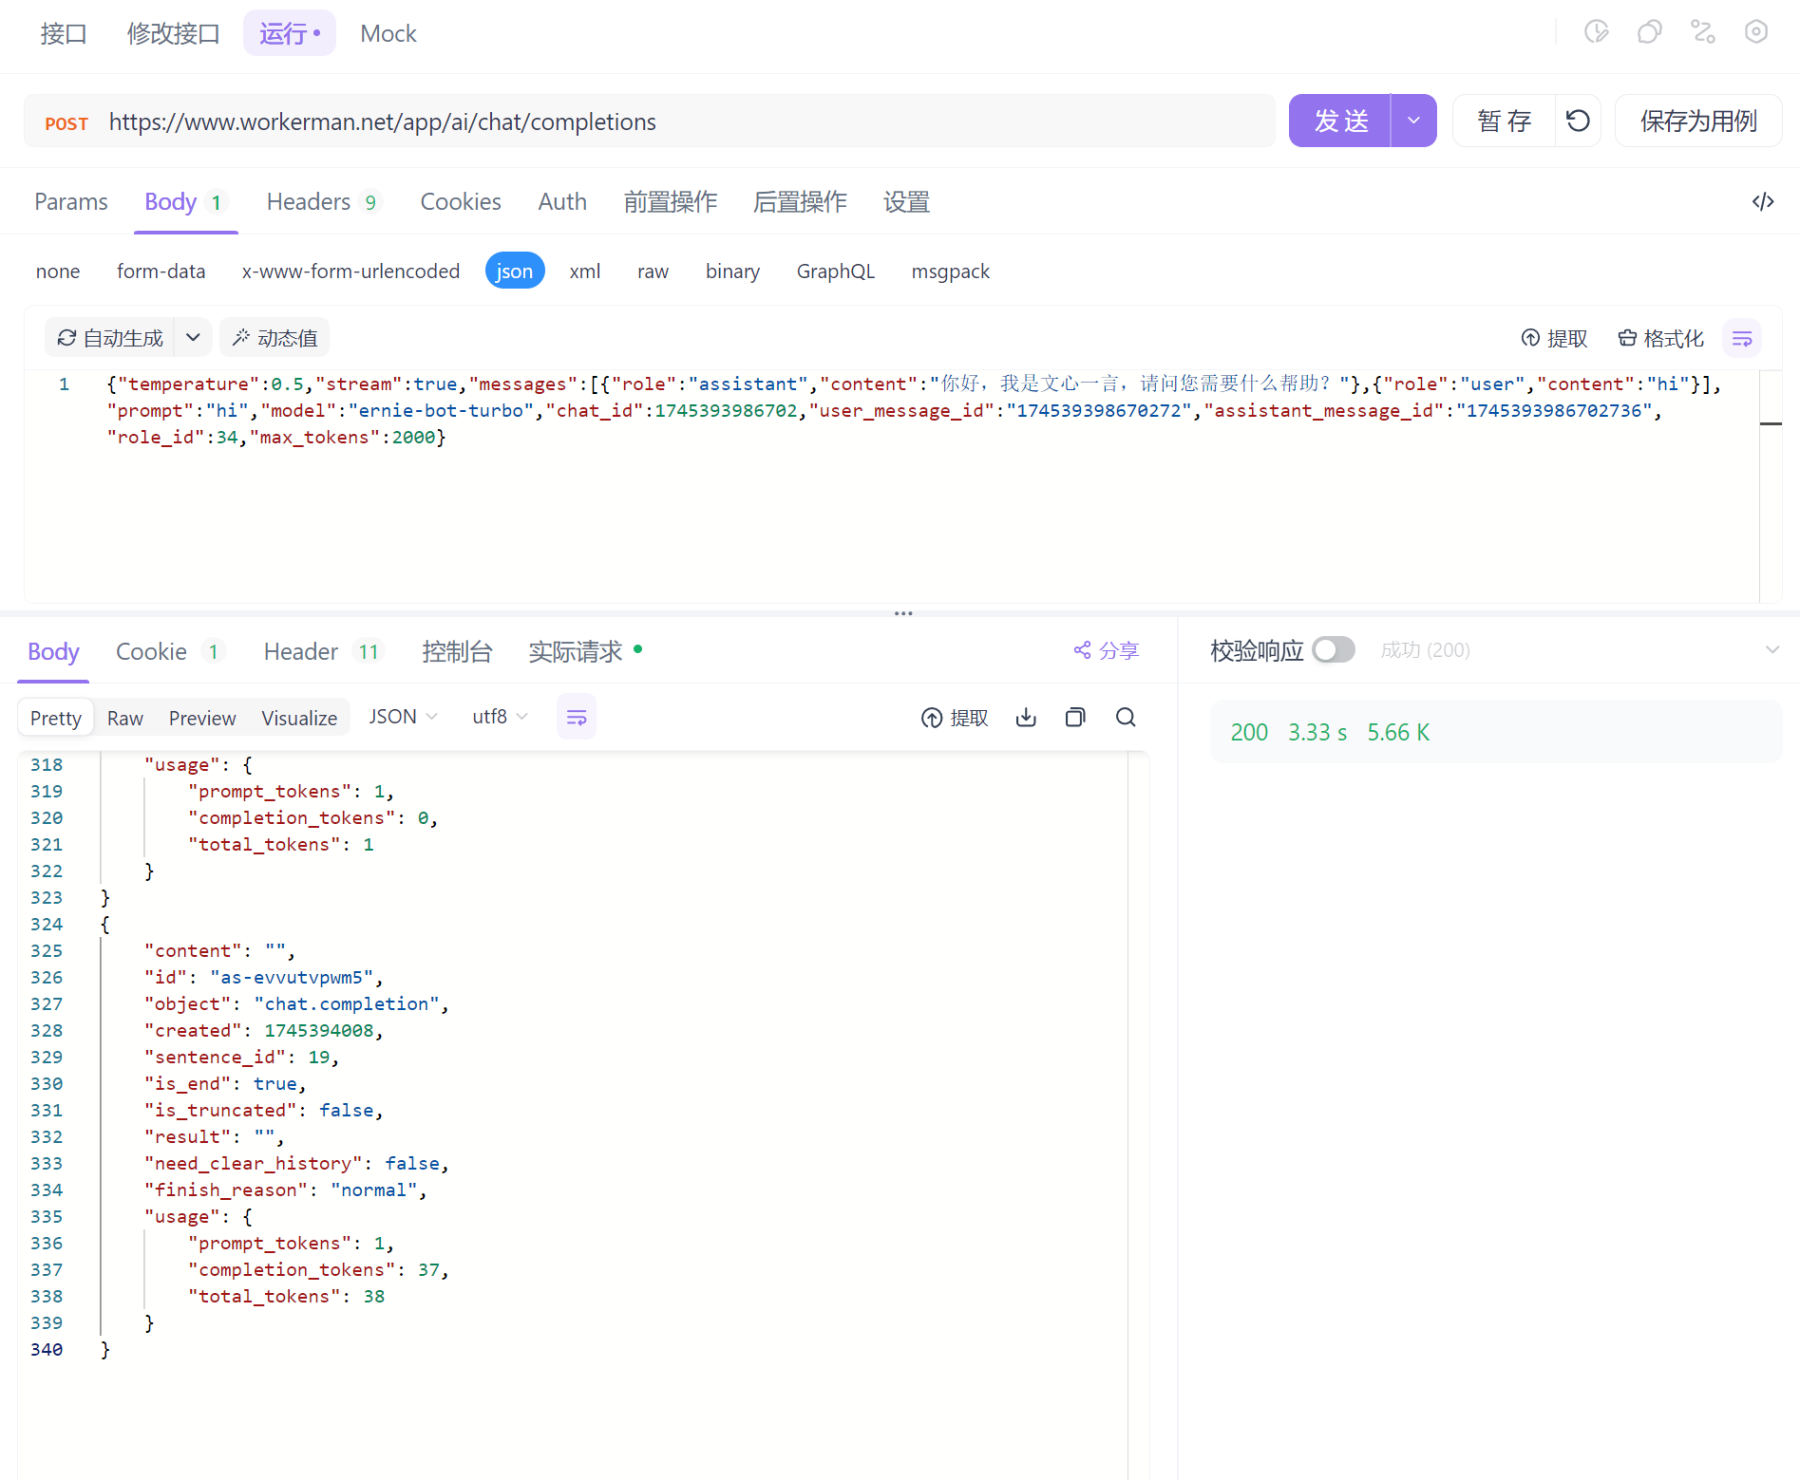The width and height of the screenshot is (1800, 1480).
Task: Select the raw body type option
Action: point(652,271)
